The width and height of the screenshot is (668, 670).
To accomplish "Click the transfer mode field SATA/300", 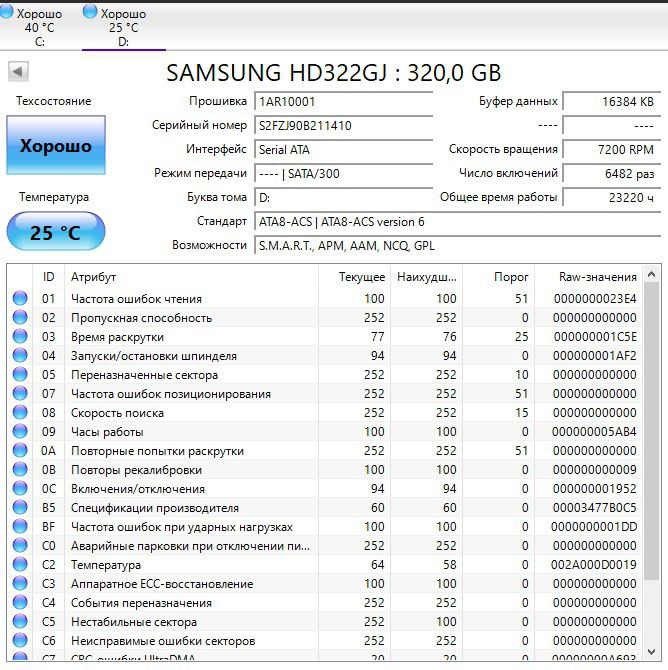I will (x=343, y=173).
